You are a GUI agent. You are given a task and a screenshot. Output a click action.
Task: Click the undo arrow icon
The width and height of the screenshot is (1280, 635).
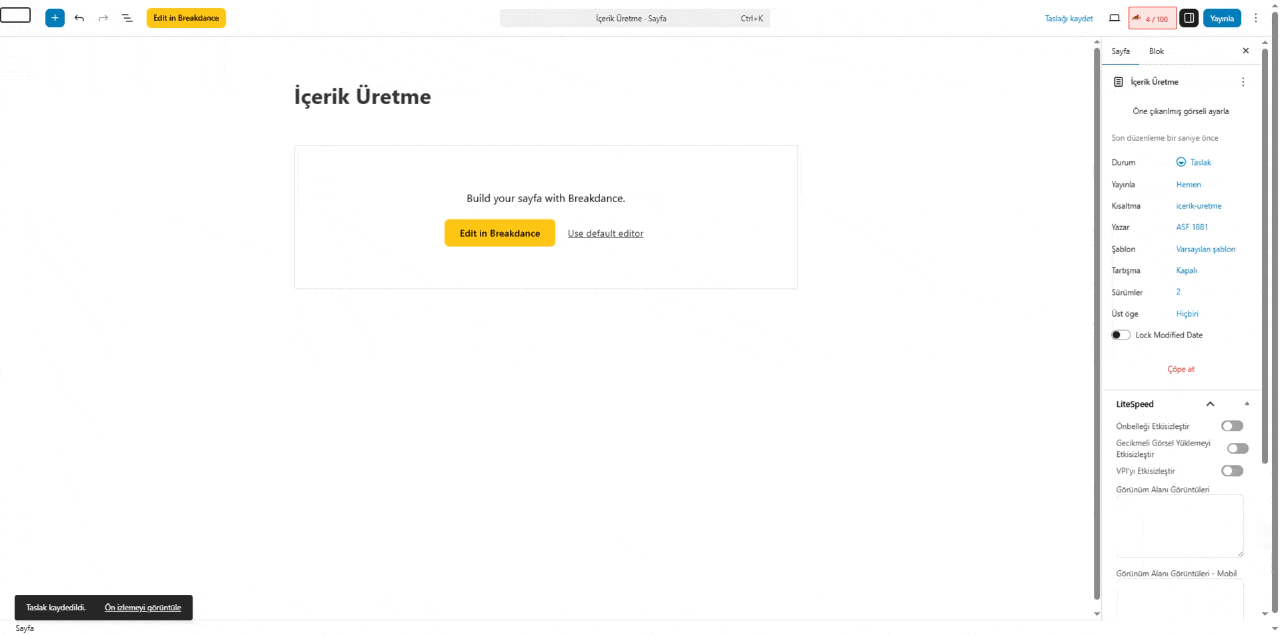click(79, 18)
